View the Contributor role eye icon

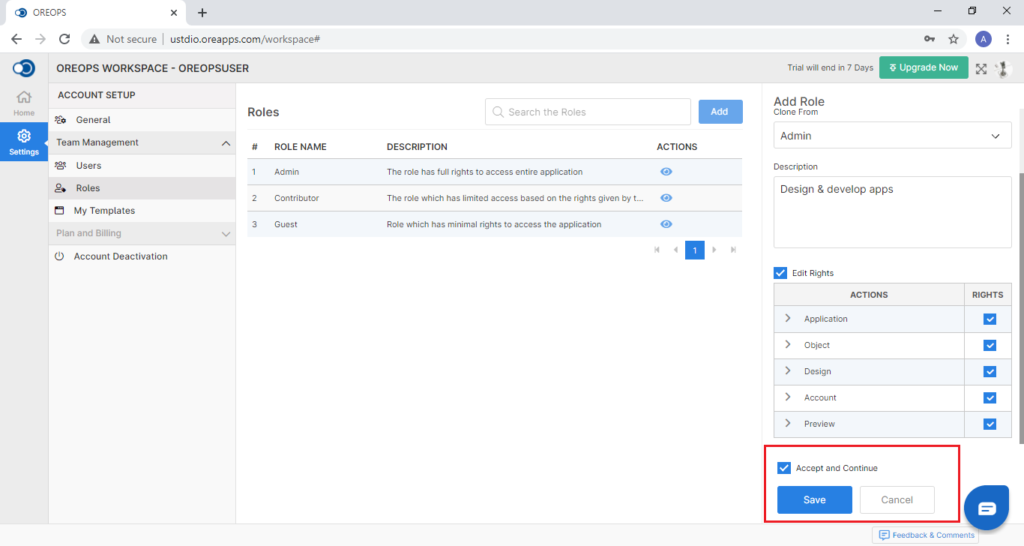(x=665, y=198)
